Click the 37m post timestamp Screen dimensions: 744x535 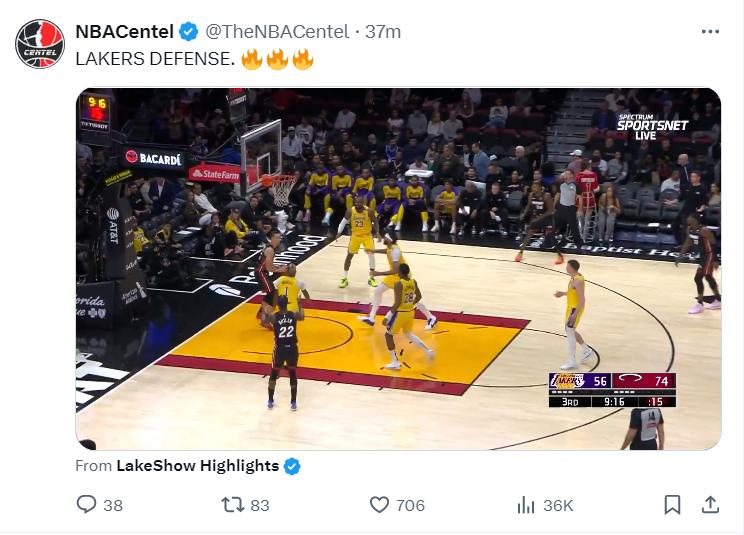coord(383,32)
